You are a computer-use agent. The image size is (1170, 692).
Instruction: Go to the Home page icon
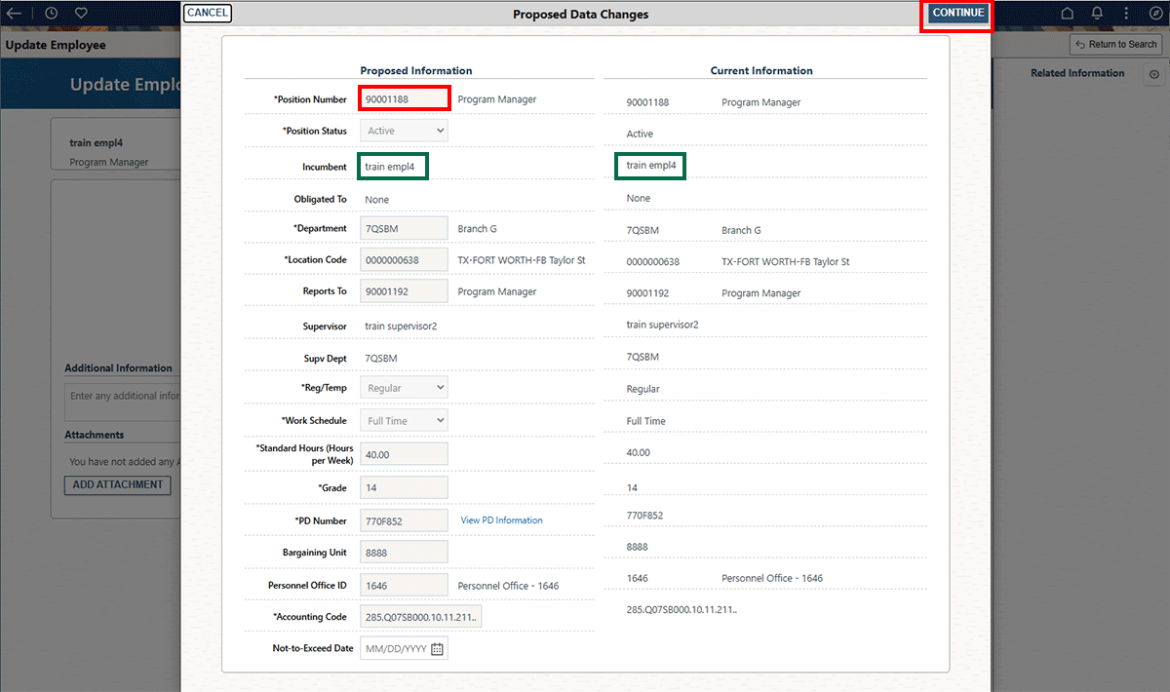[x=1066, y=13]
